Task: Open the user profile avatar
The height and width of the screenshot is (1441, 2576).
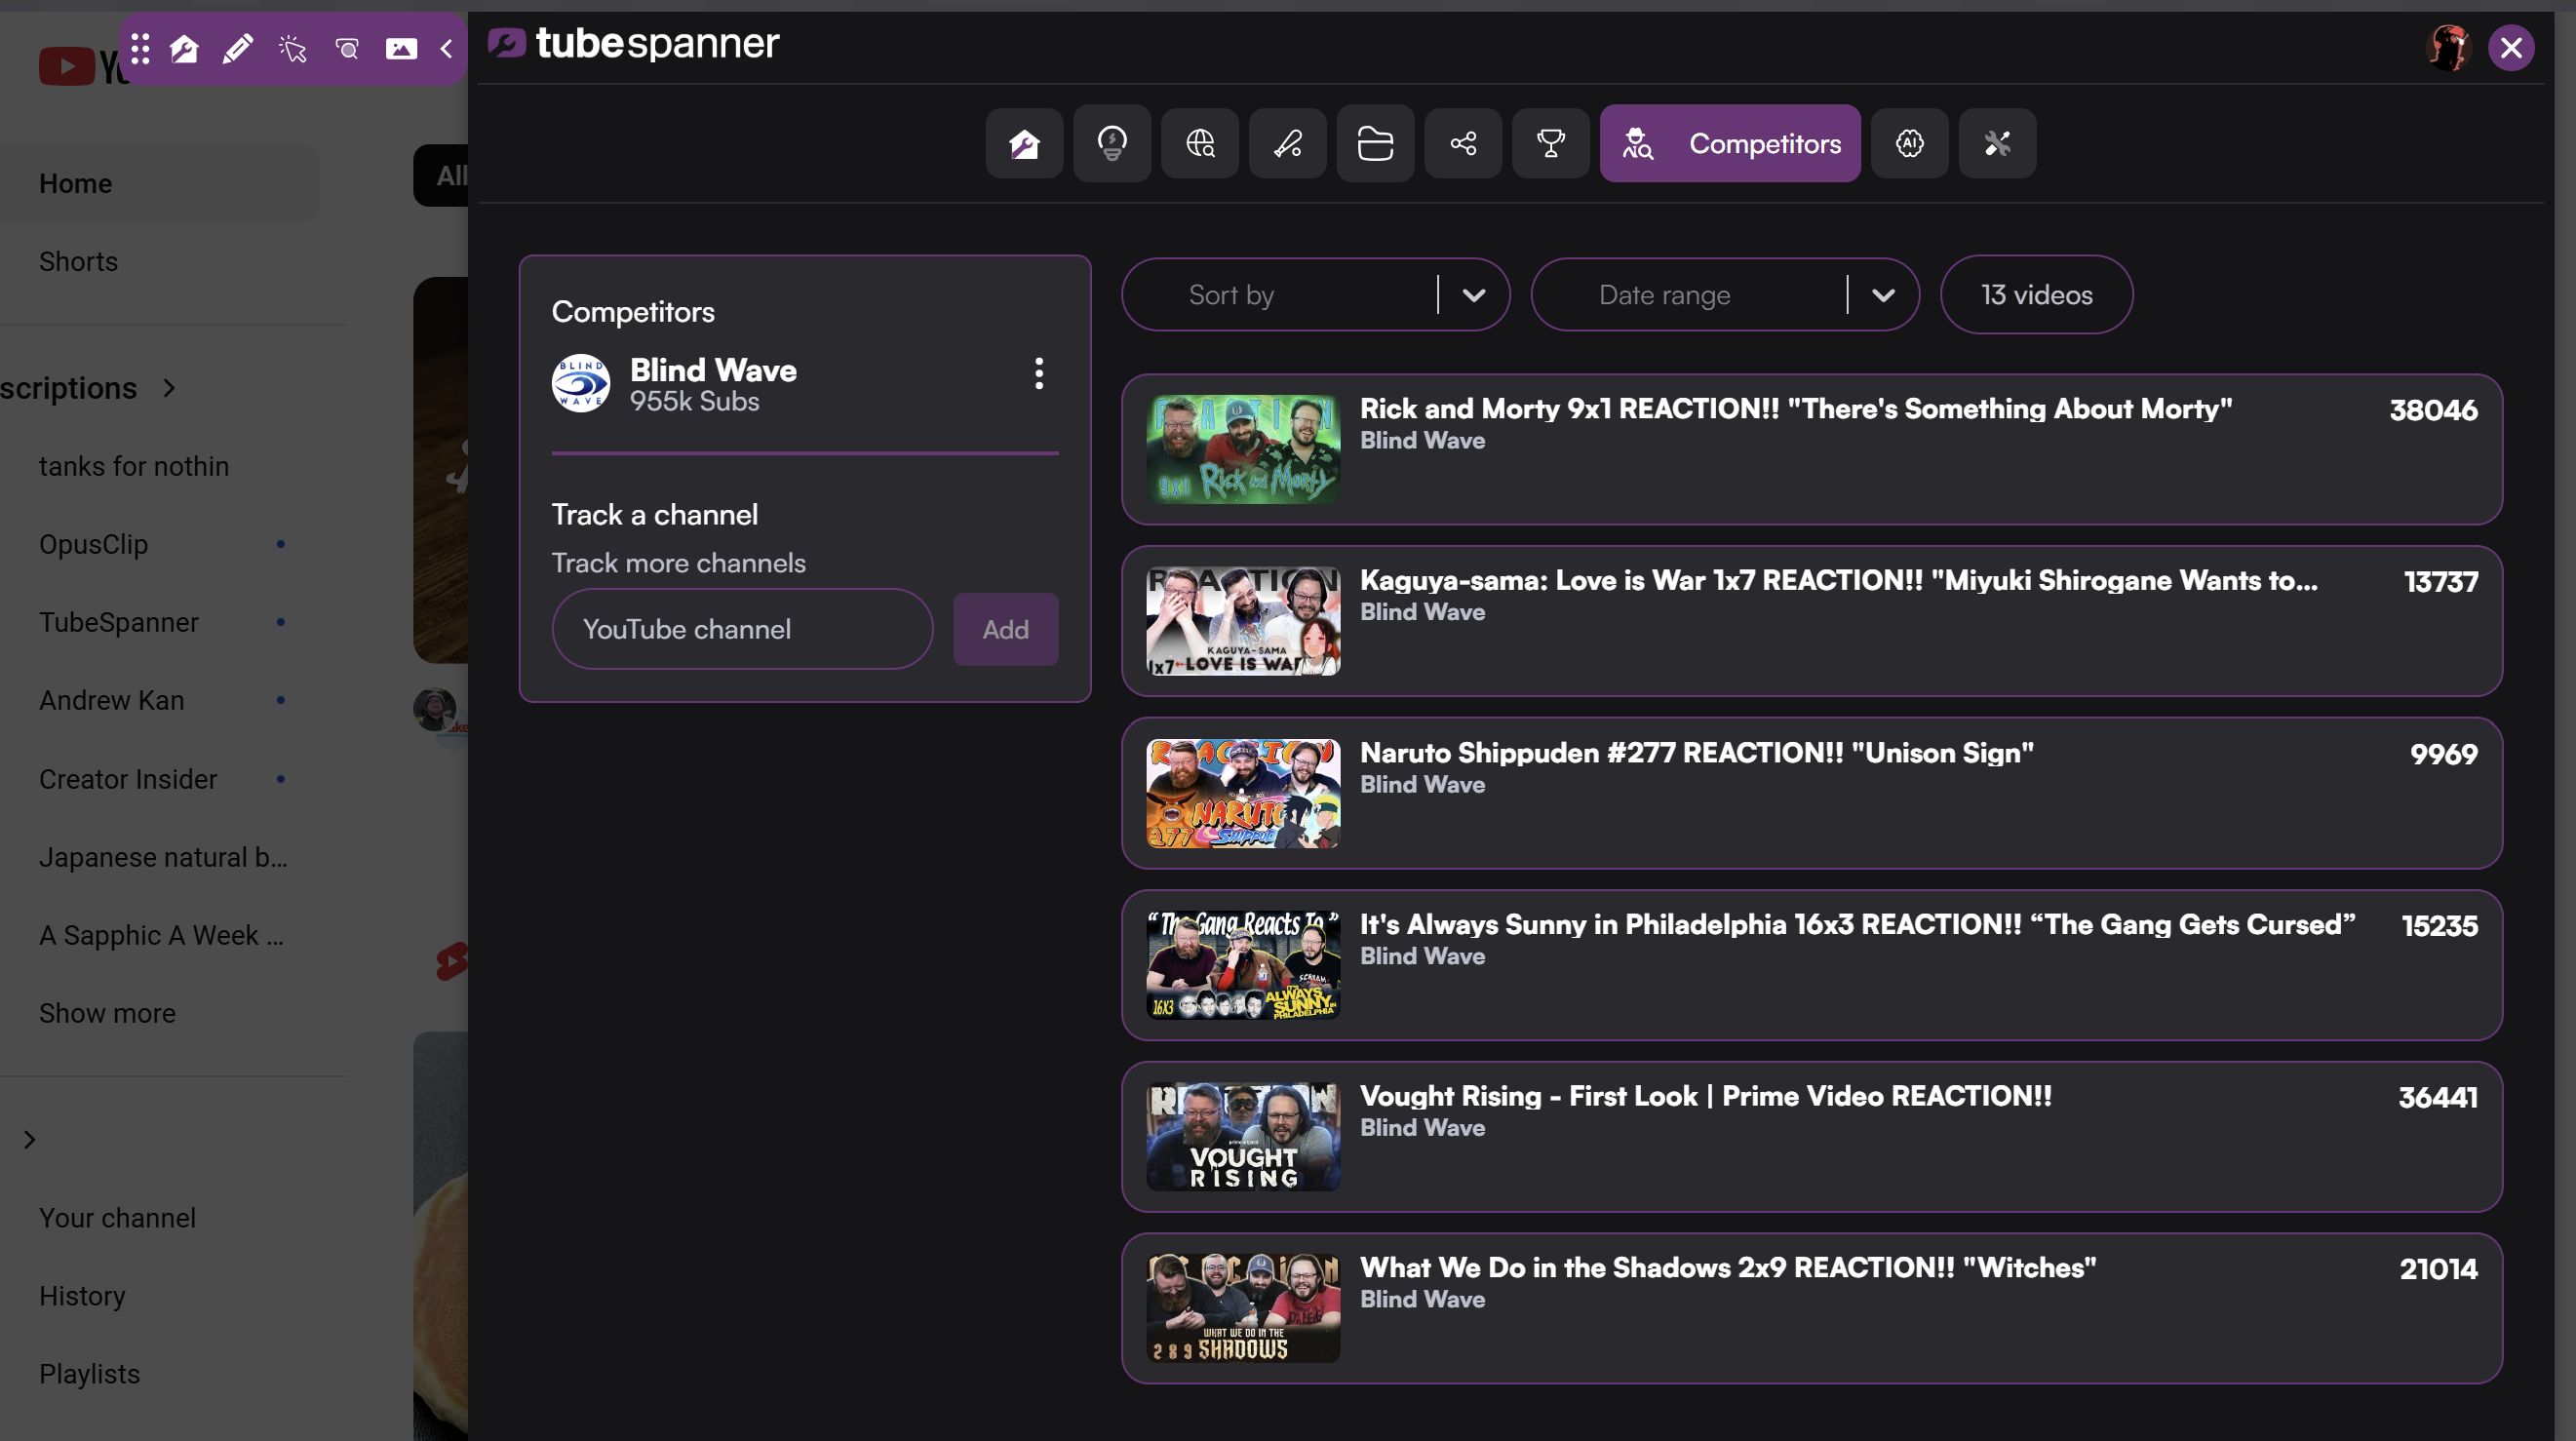Action: (x=2449, y=47)
